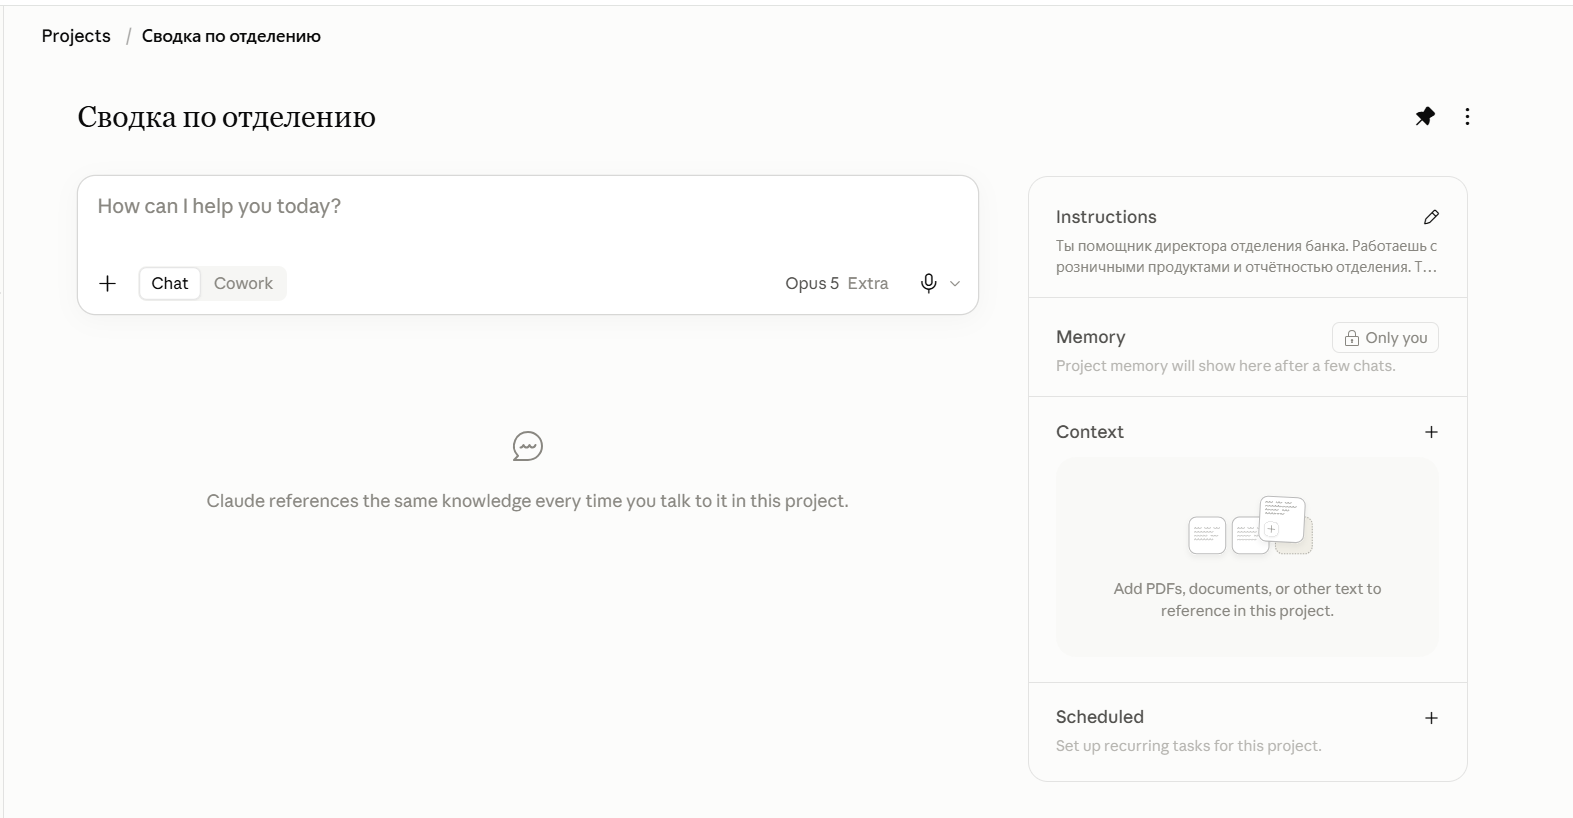Start voice input with the microphone icon
The width and height of the screenshot is (1573, 818).
928,283
